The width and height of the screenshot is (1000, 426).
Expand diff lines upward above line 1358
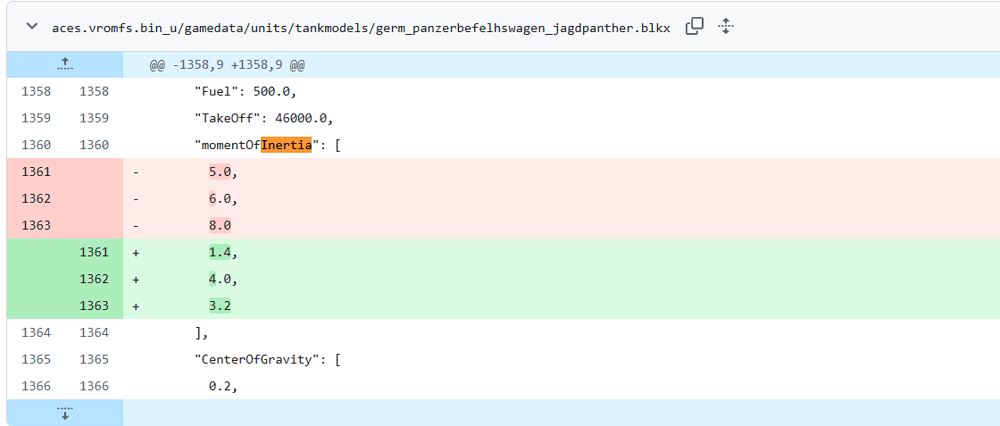(65, 64)
